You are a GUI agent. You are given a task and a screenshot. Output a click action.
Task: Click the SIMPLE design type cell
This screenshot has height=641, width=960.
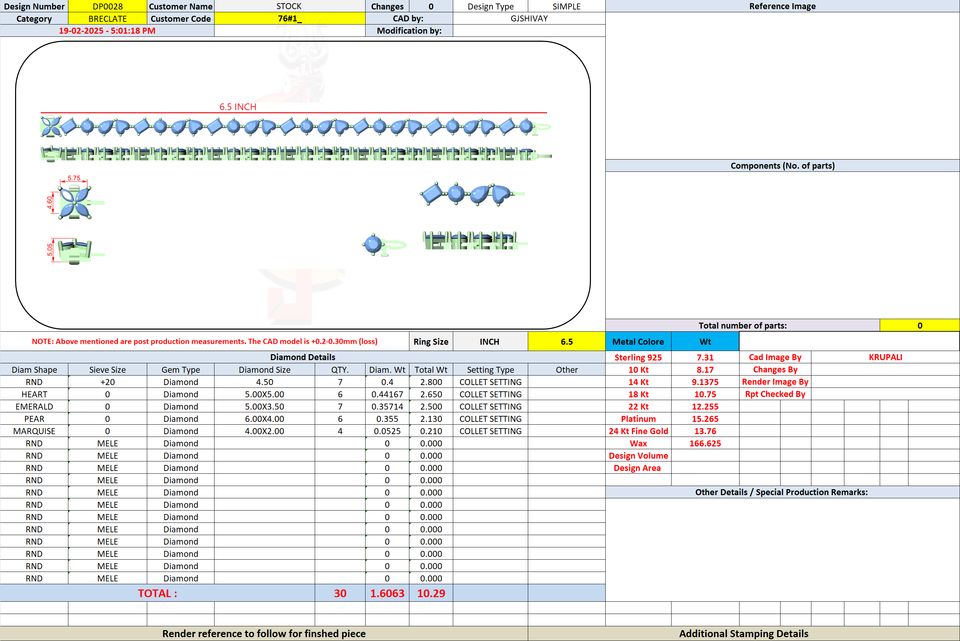tap(566, 6)
